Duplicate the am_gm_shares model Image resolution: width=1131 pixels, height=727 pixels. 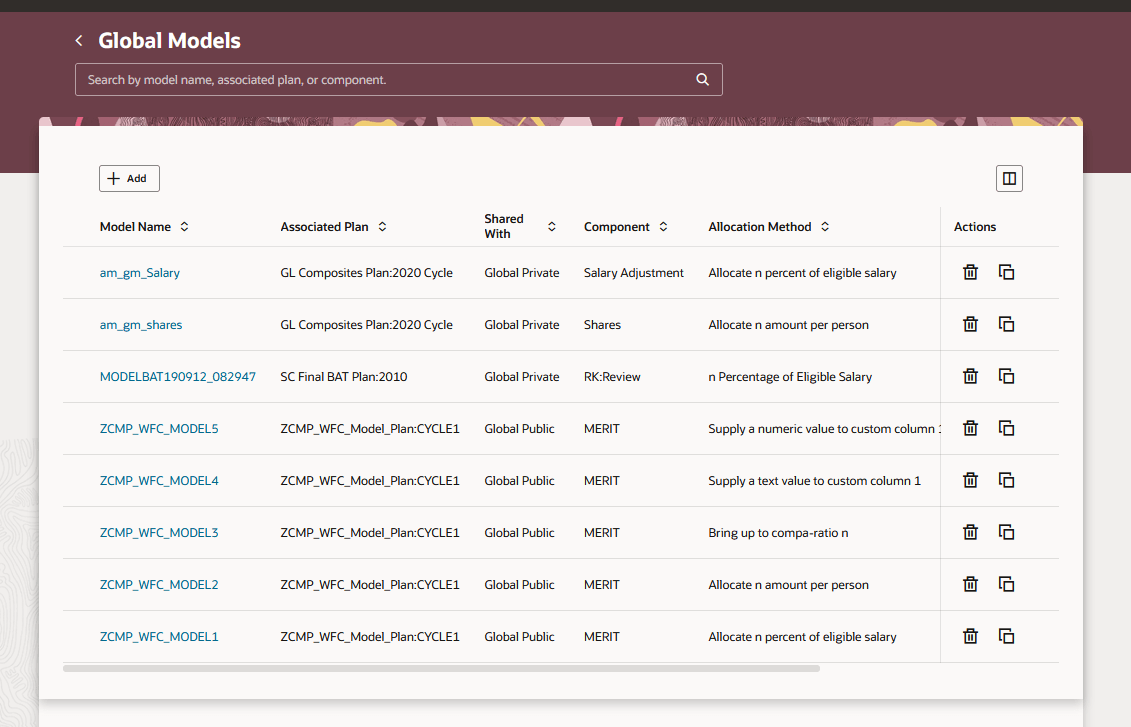click(x=1006, y=325)
